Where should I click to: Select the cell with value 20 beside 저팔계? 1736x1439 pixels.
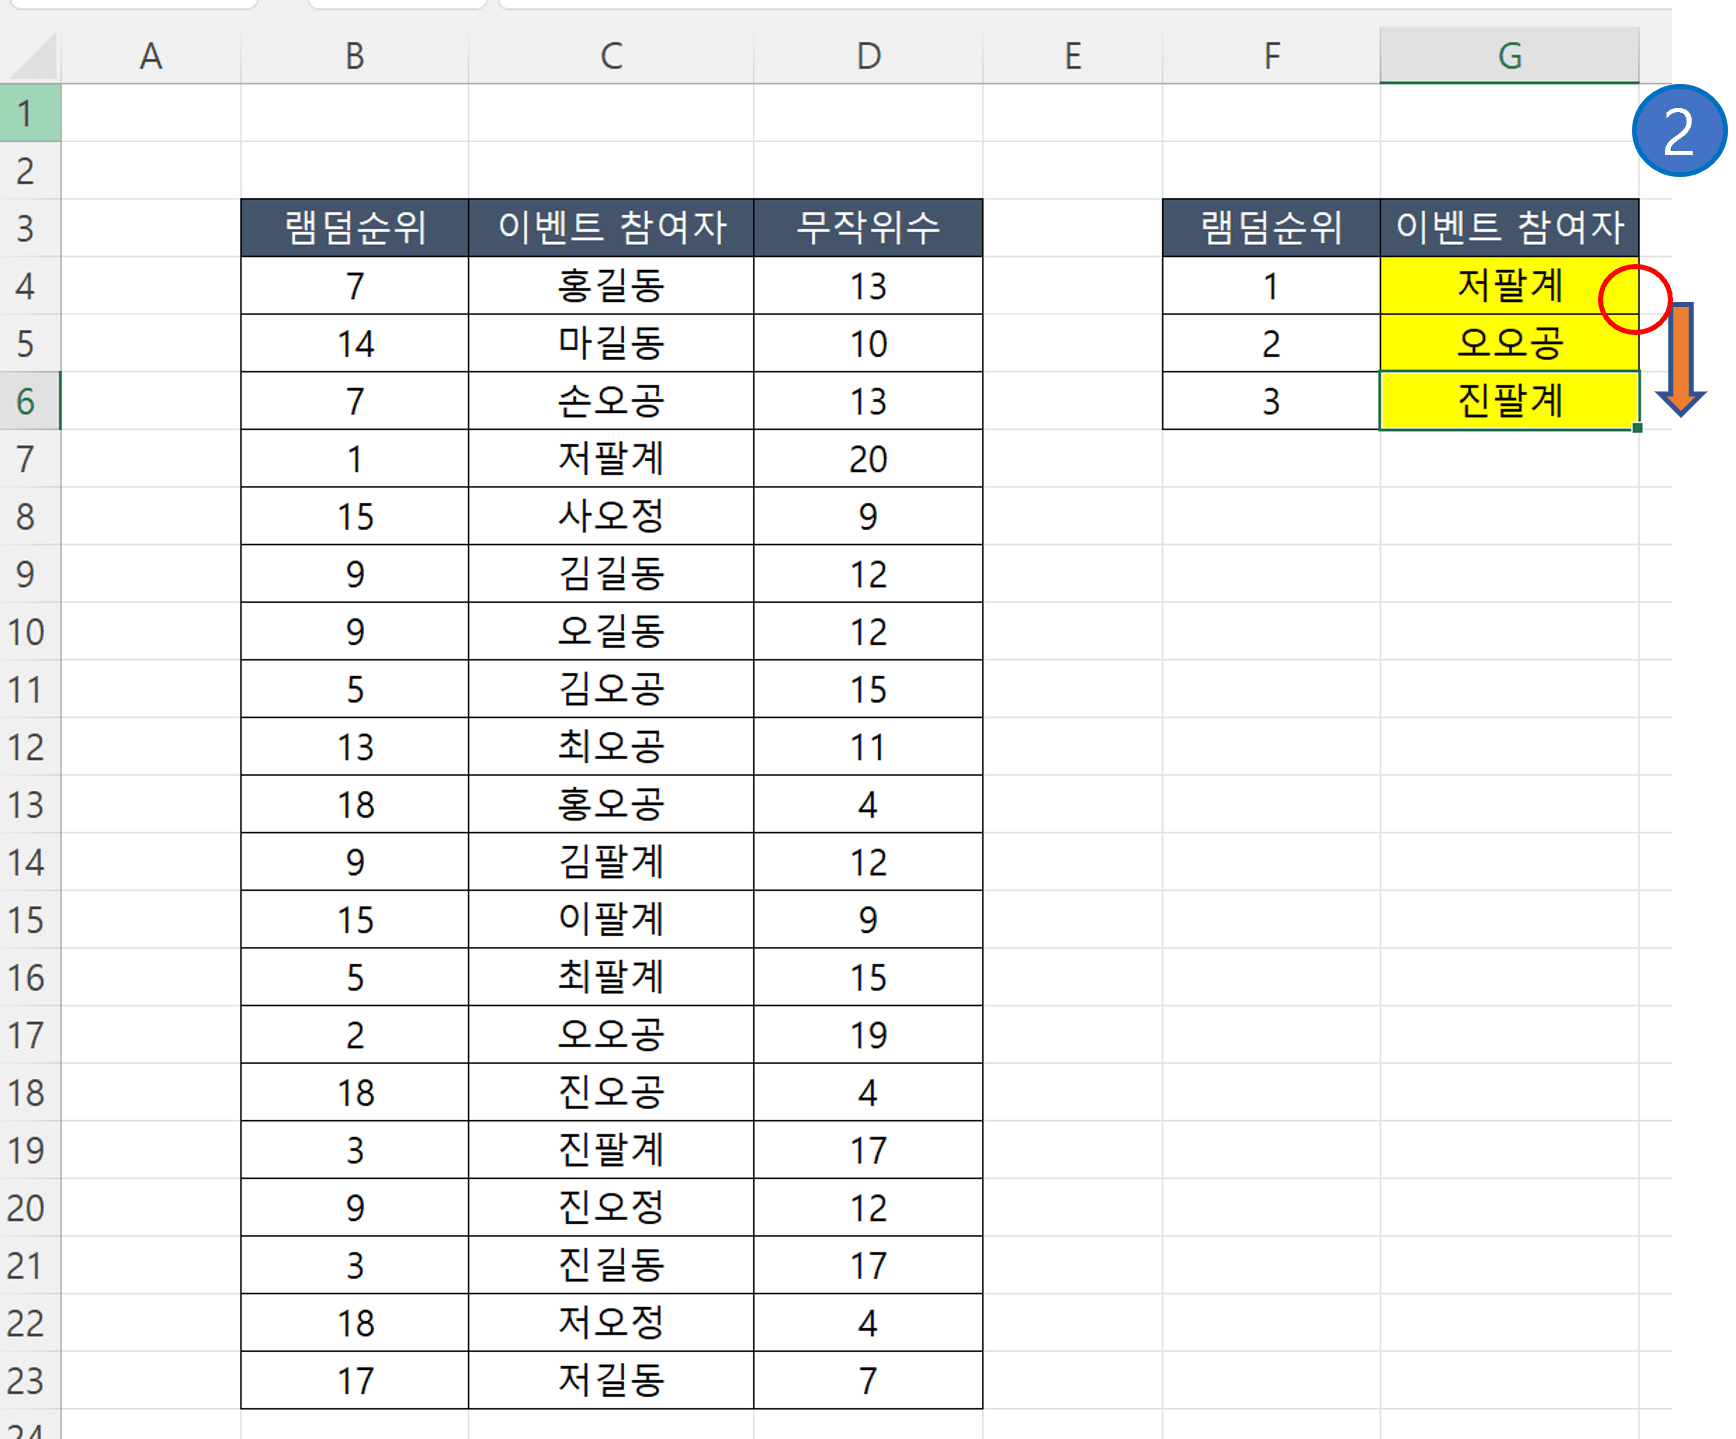pyautogui.click(x=867, y=459)
